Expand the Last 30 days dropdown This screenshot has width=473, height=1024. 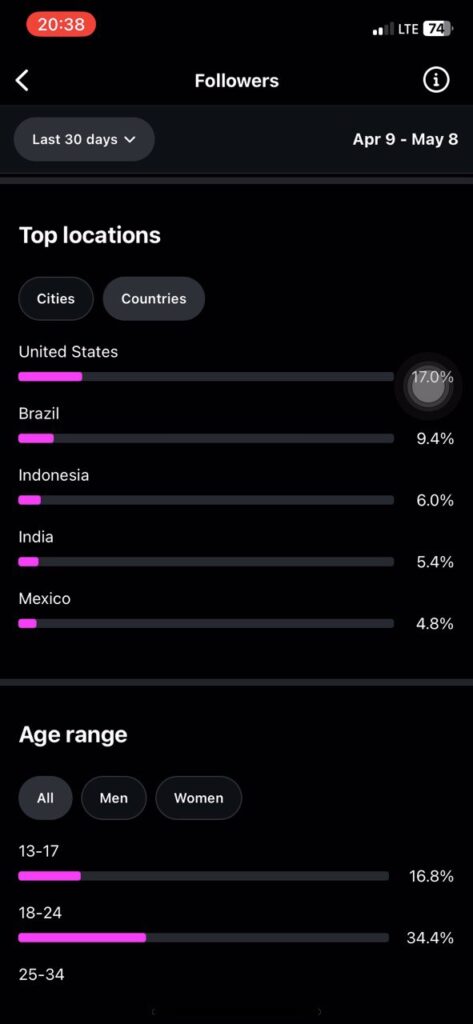[x=84, y=139]
